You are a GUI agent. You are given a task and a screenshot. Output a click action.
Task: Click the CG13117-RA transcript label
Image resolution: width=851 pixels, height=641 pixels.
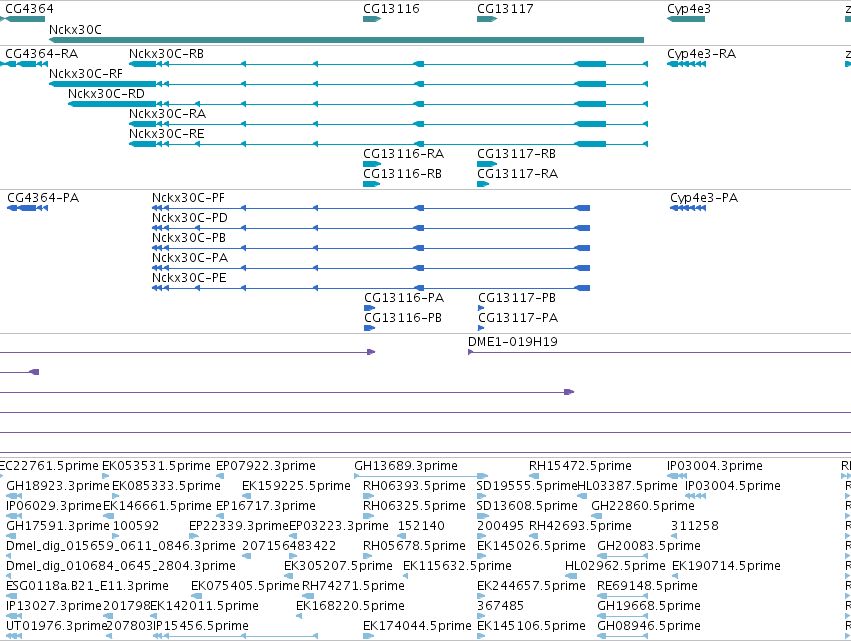click(x=518, y=174)
